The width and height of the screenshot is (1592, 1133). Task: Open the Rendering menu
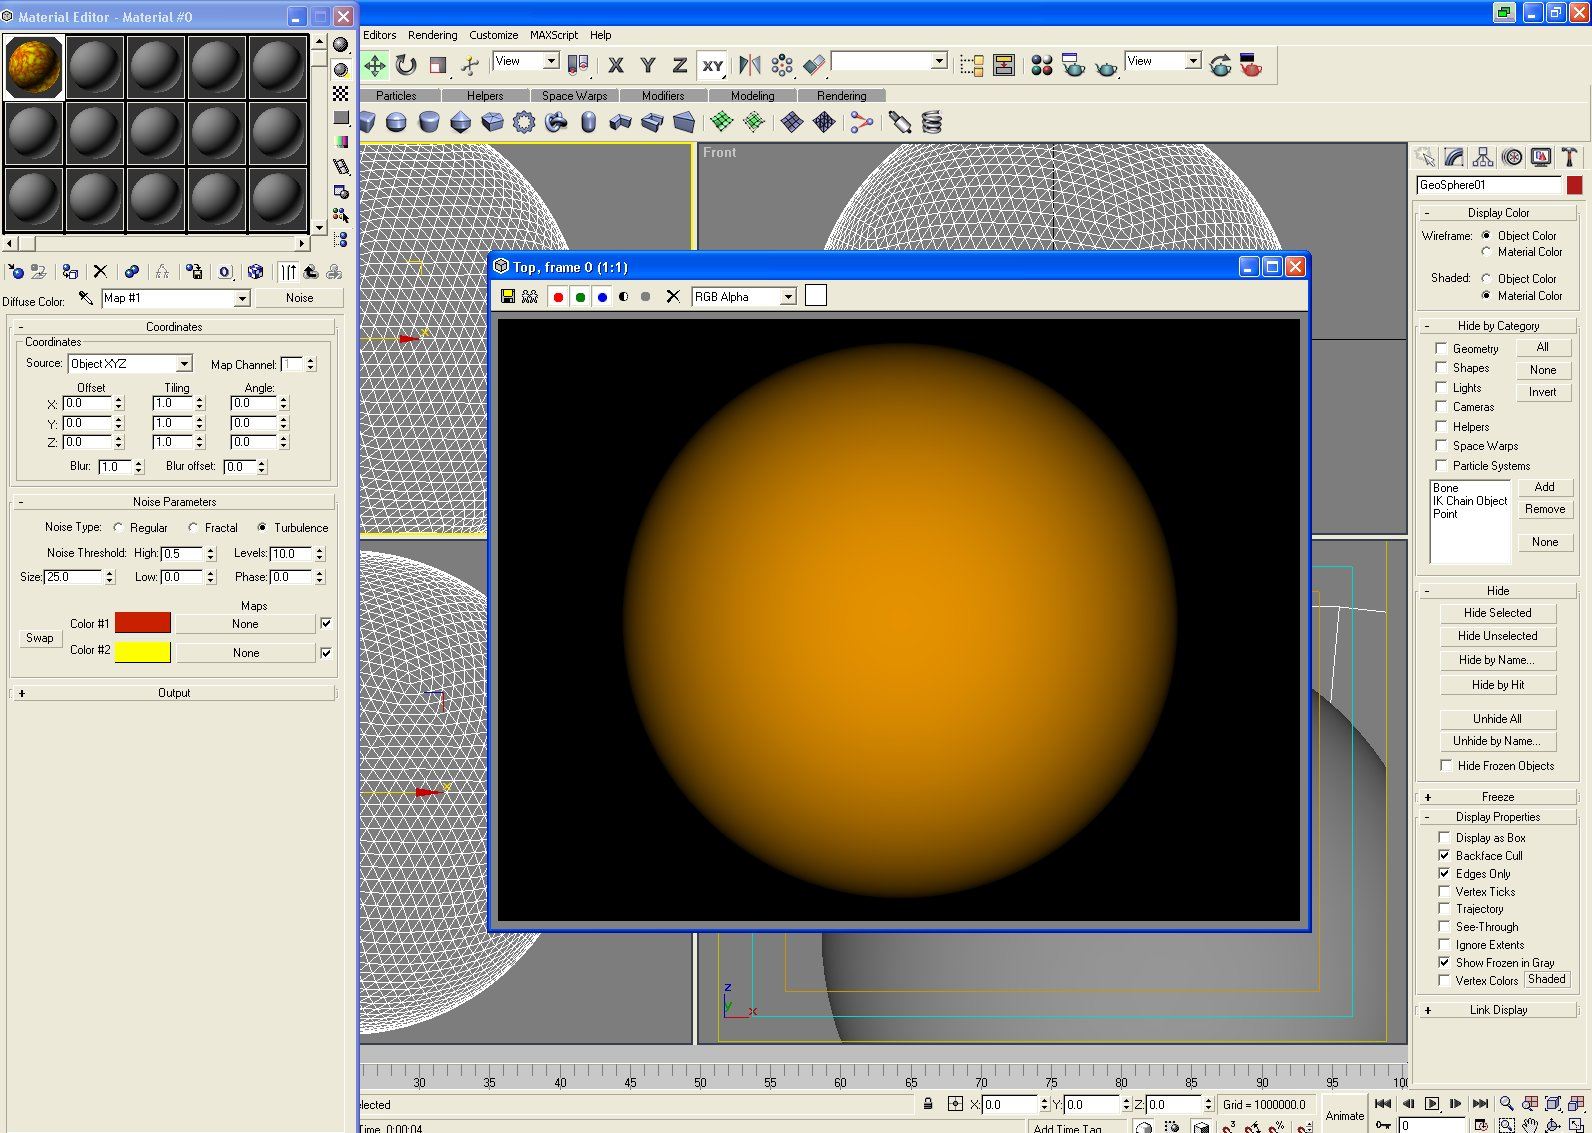(x=432, y=35)
